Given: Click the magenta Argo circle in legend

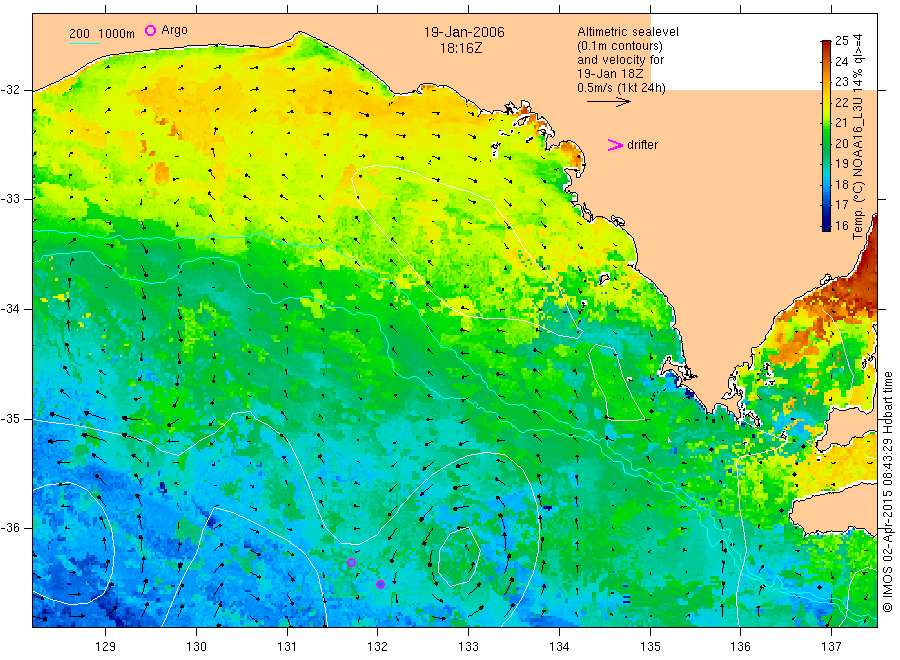Looking at the screenshot, I should (x=150, y=30).
